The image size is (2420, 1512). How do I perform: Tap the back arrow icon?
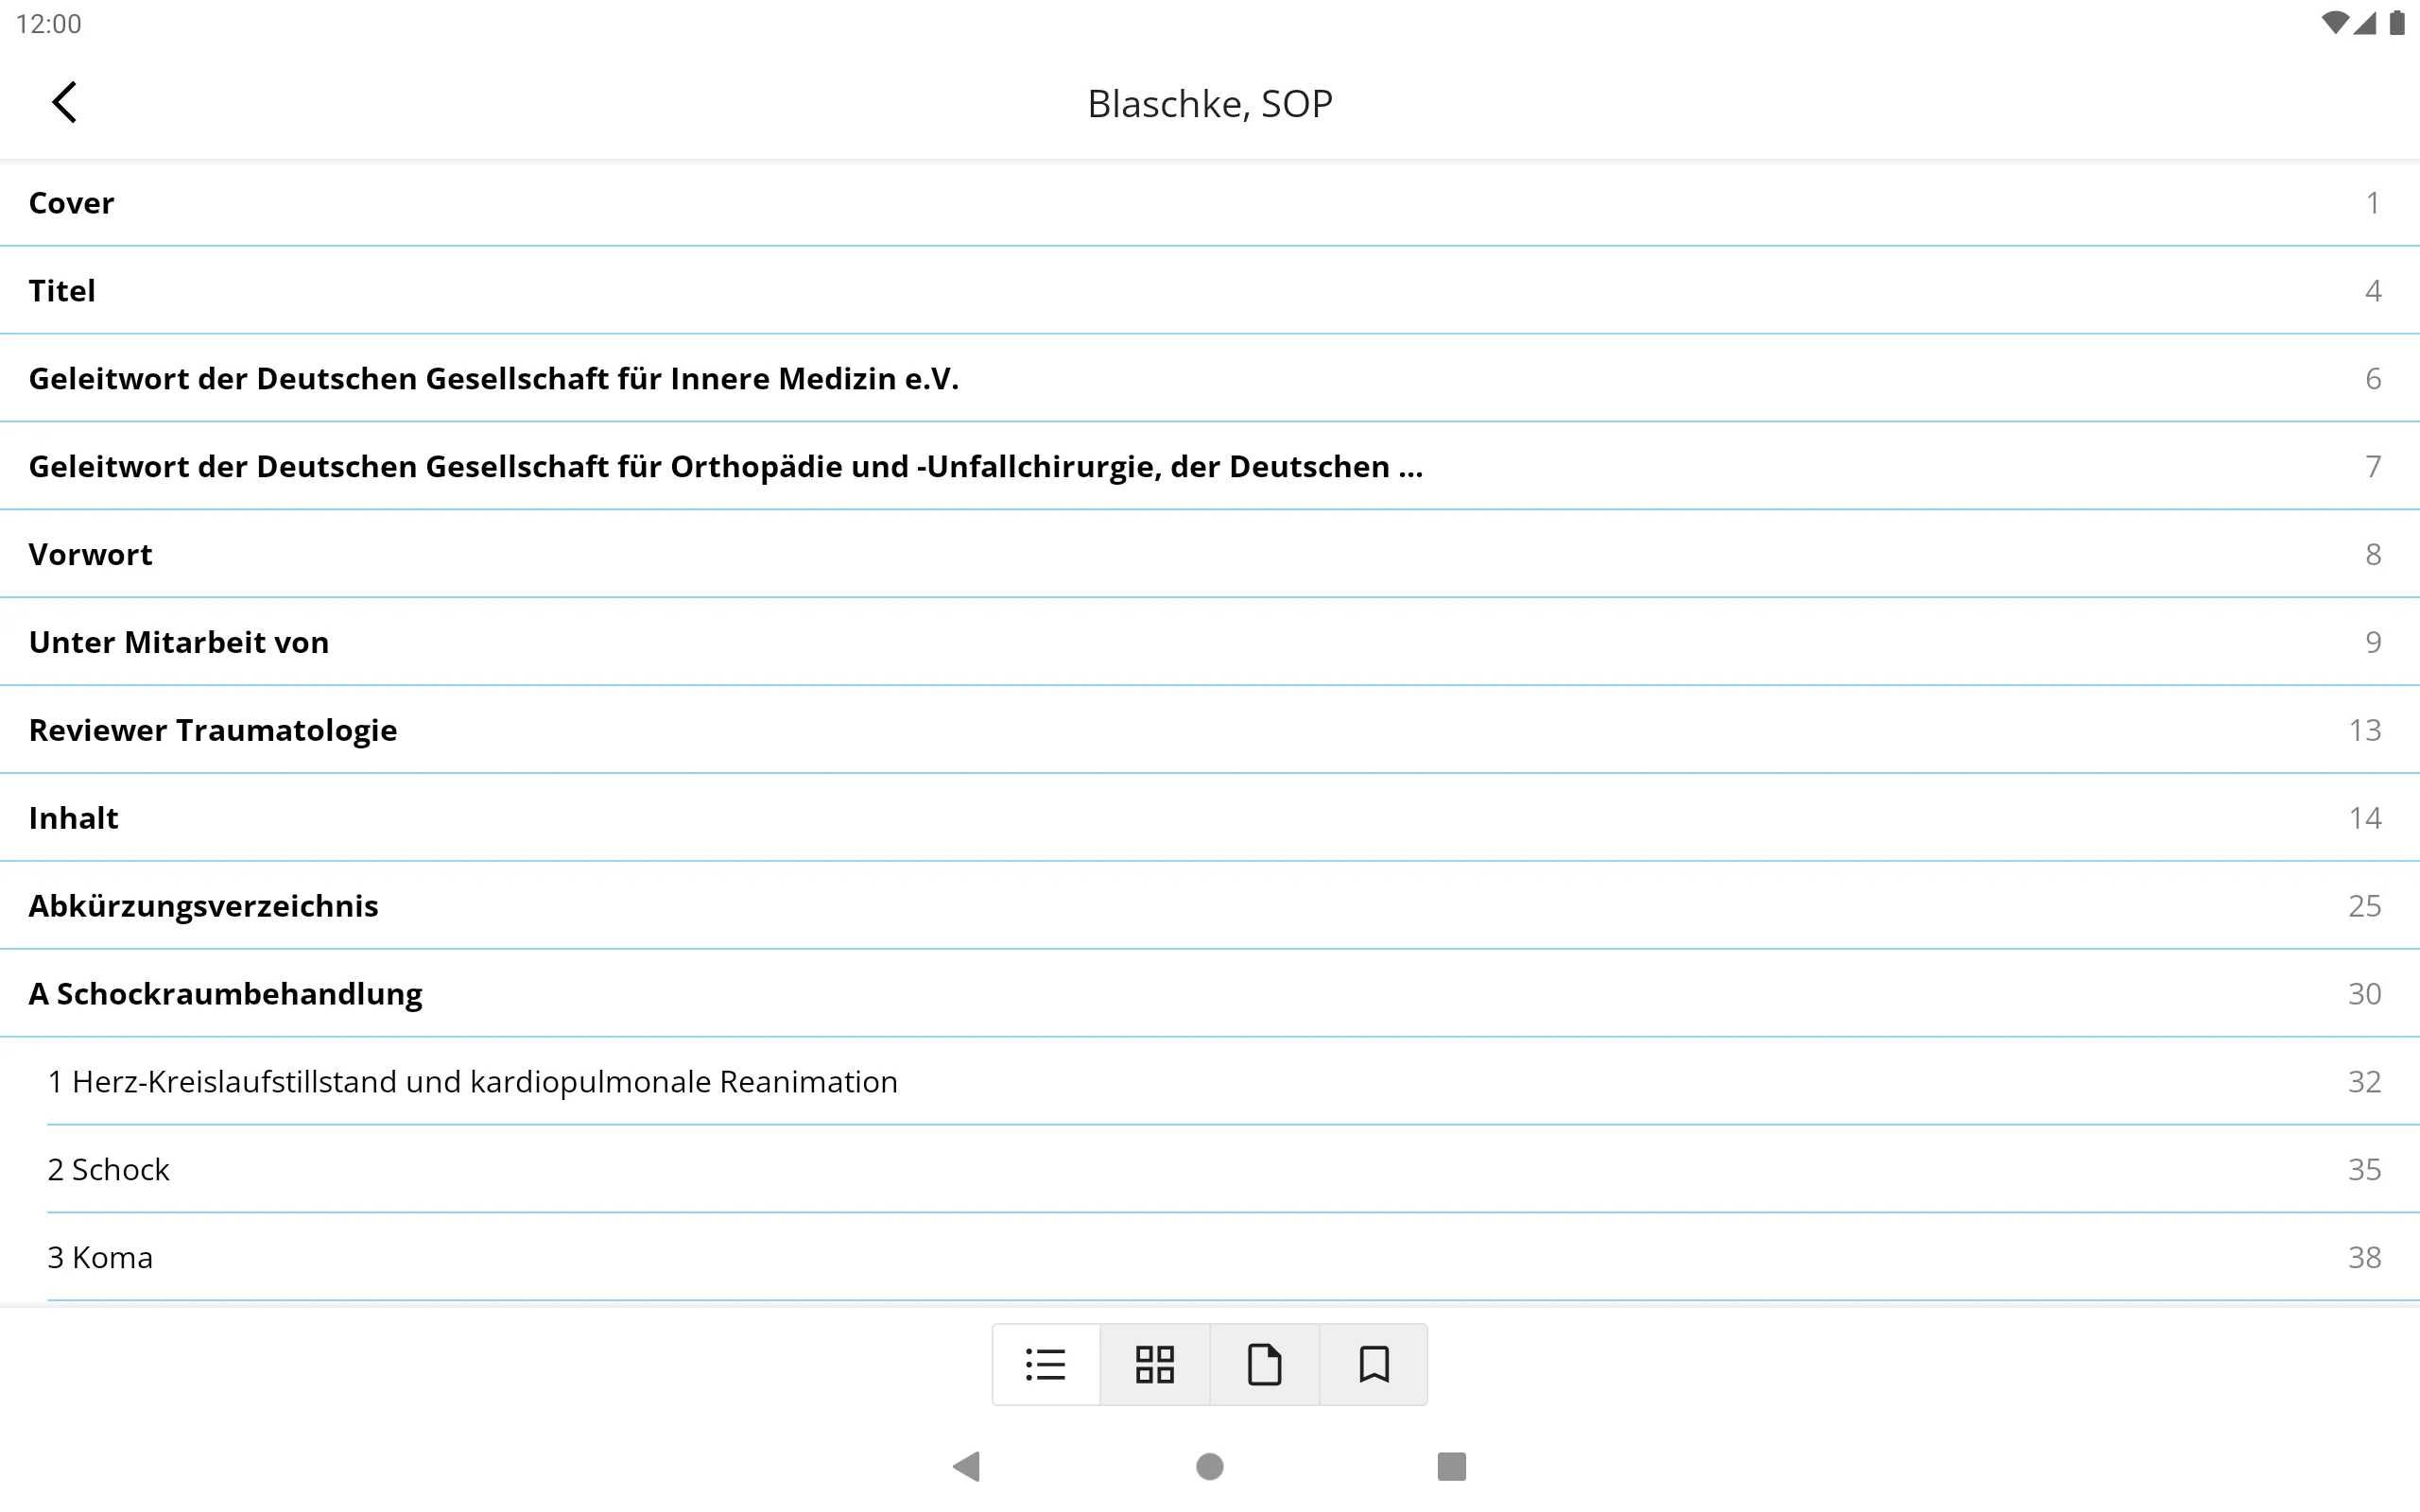pyautogui.click(x=64, y=102)
